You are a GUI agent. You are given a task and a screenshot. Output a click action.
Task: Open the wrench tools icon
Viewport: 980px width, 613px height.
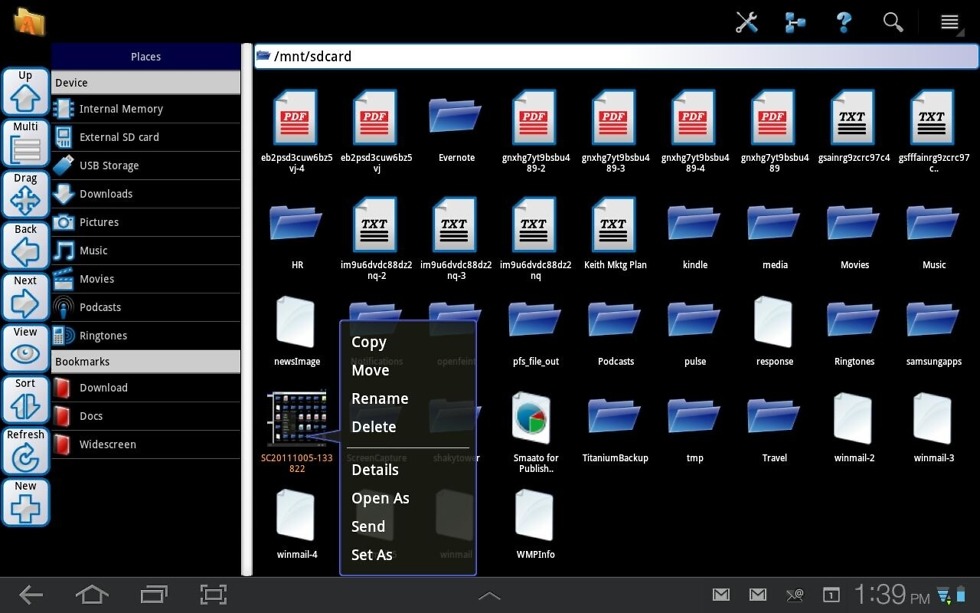[x=746, y=22]
